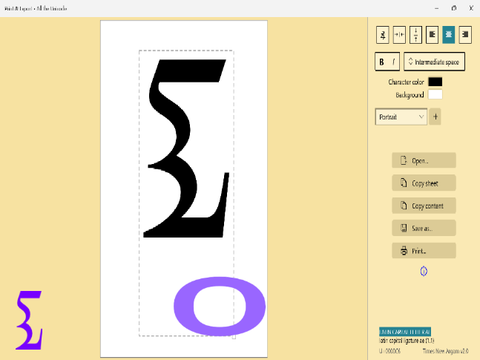Click the Save as... button
The image size is (480, 360).
(424, 228)
